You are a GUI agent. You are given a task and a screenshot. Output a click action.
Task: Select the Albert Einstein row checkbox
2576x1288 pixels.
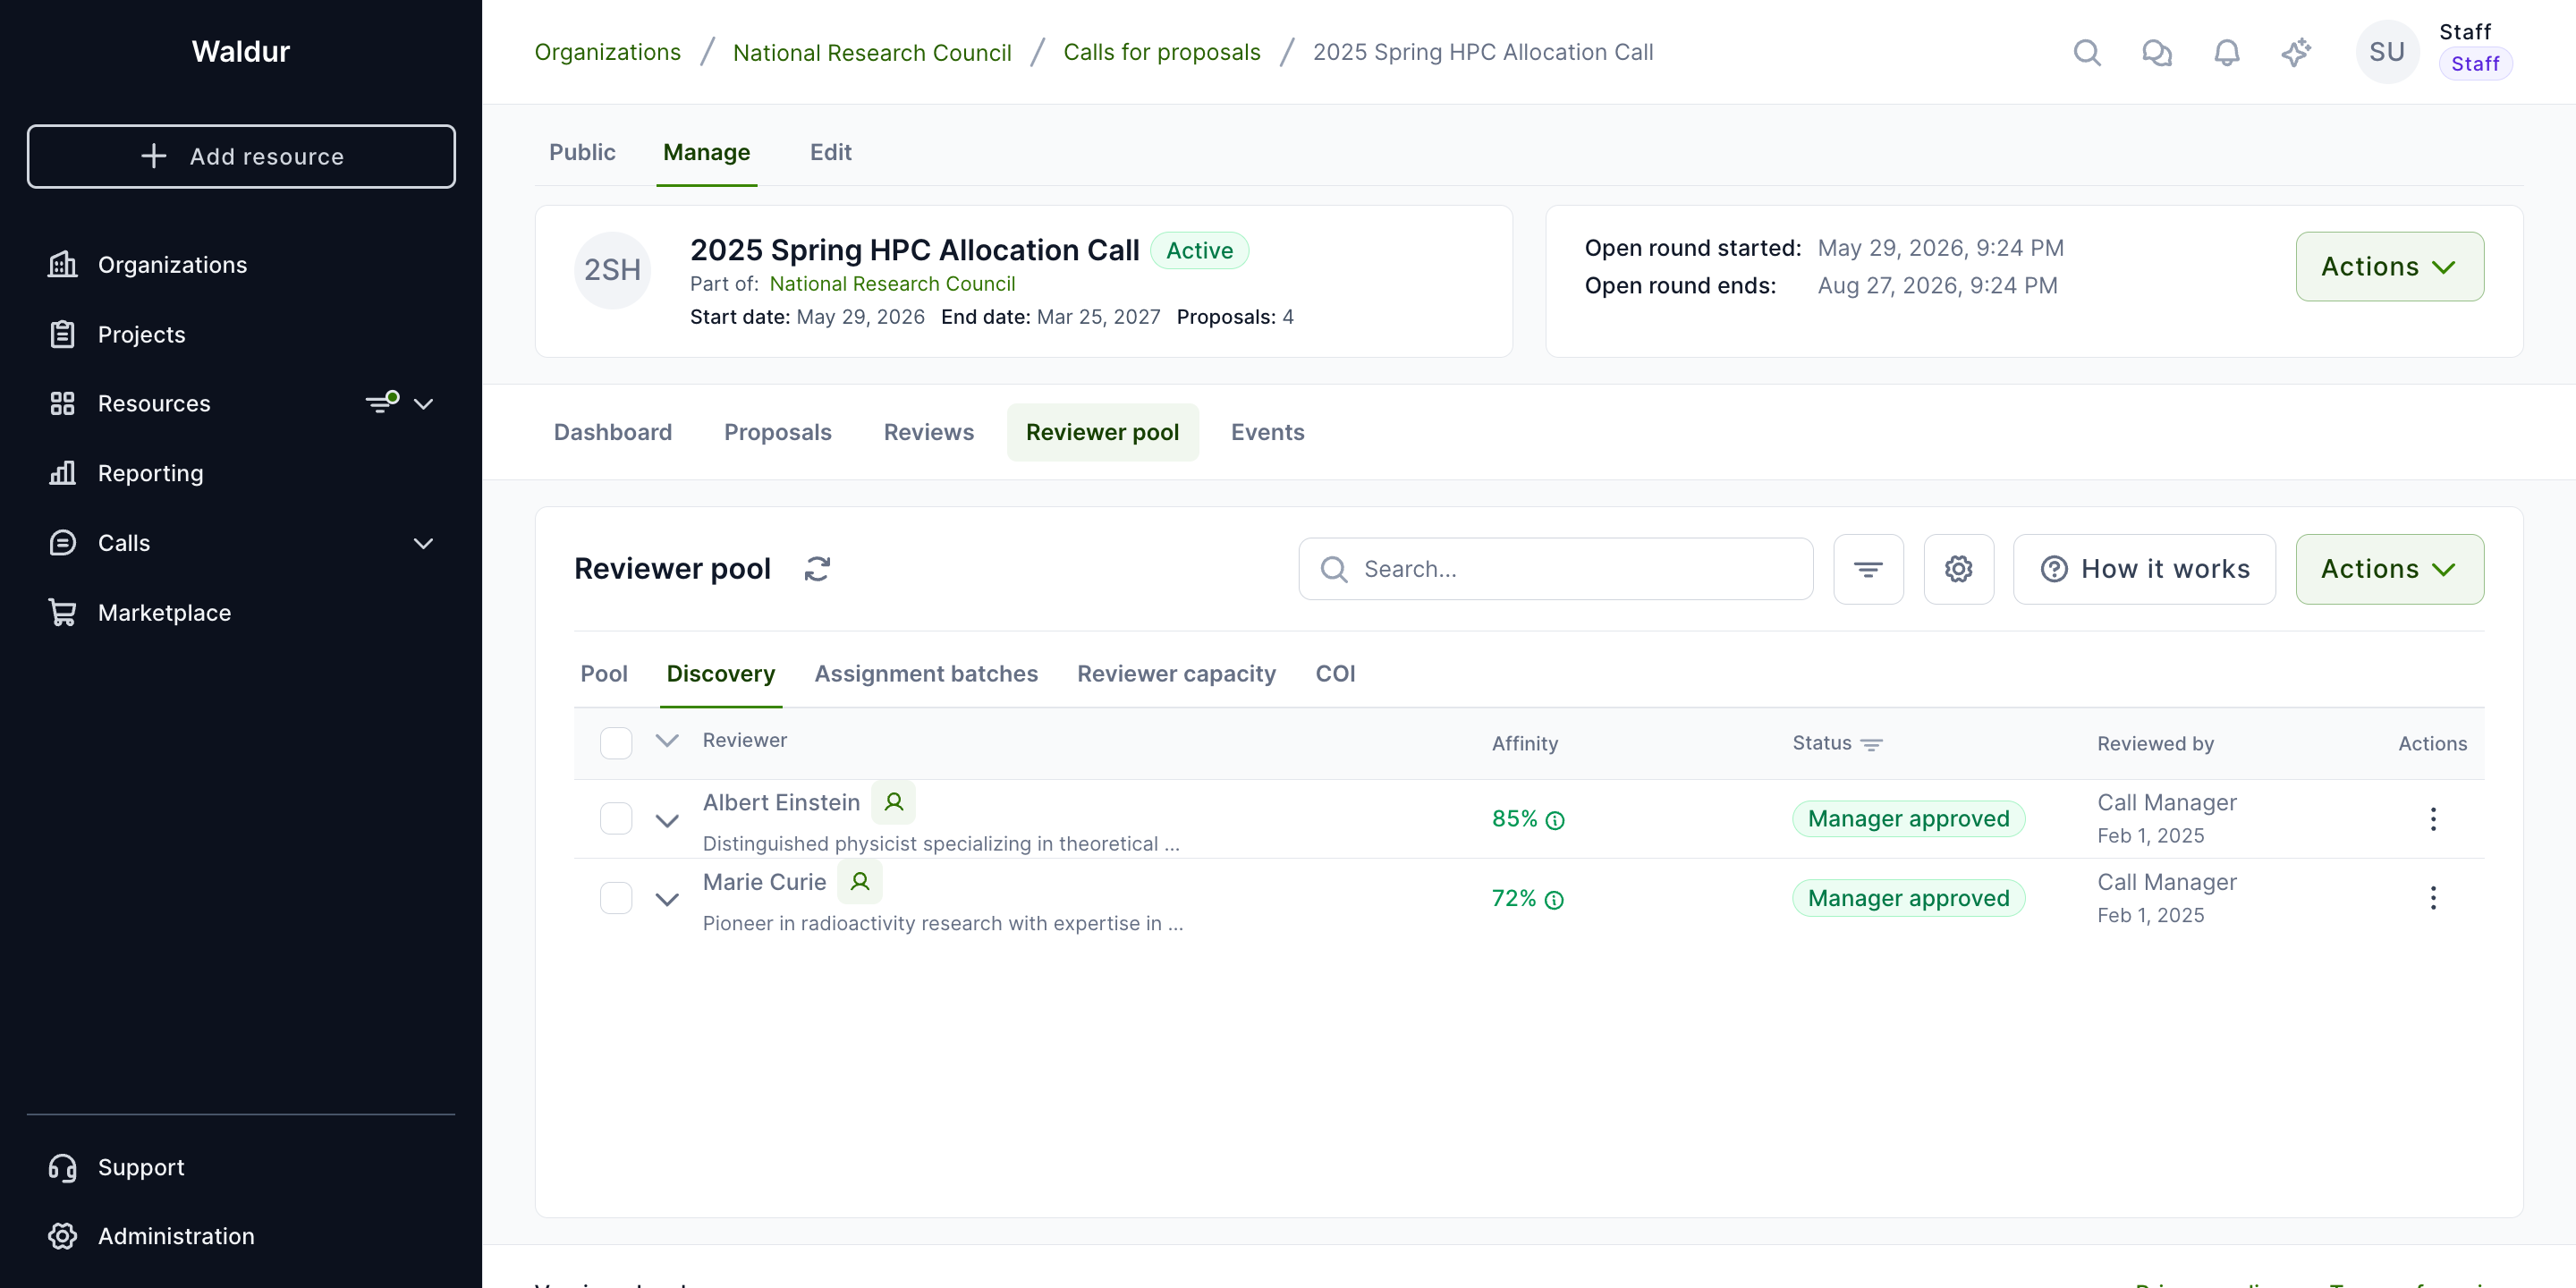tap(616, 818)
